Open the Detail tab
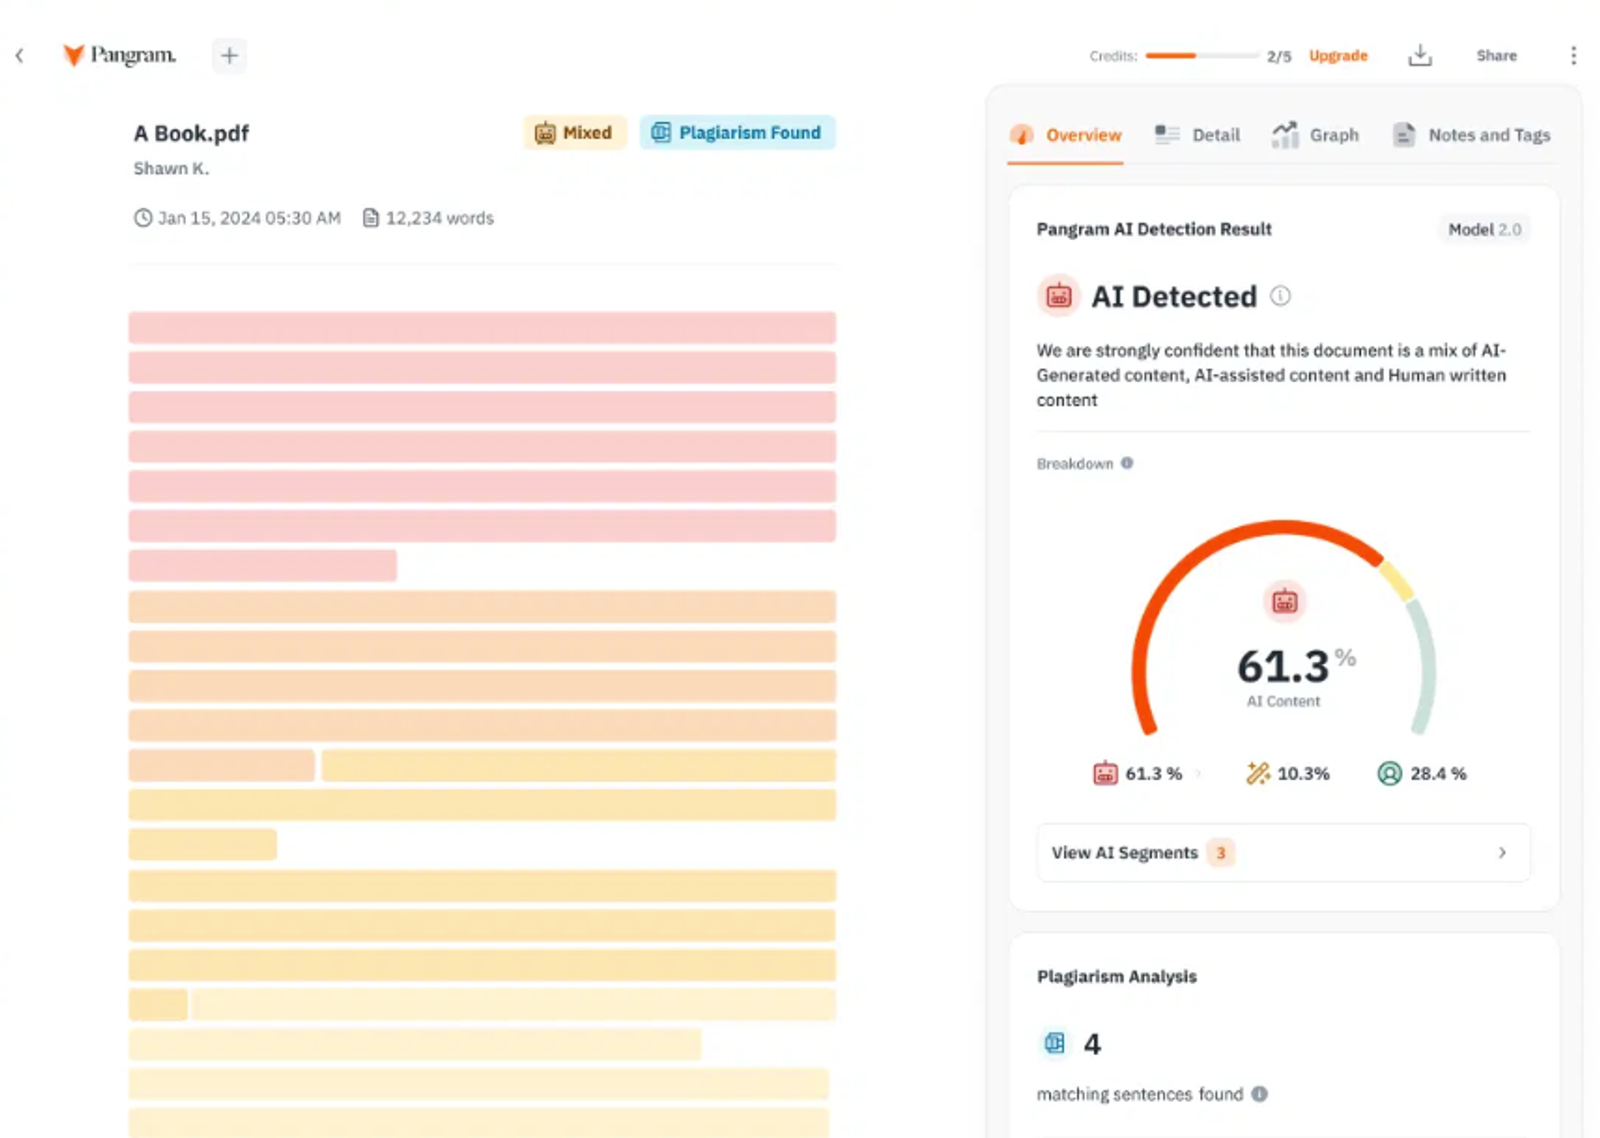The image size is (1600, 1138). [x=1197, y=135]
